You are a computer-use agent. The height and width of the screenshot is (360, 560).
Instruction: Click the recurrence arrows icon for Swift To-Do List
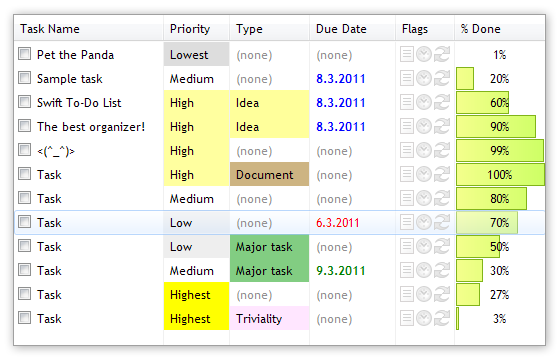point(442,102)
